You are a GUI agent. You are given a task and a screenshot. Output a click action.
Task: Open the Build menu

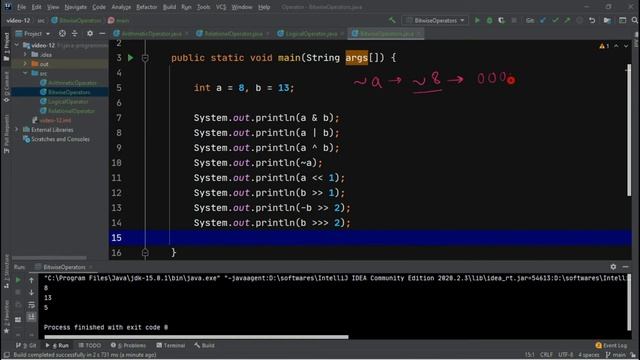(169, 7)
